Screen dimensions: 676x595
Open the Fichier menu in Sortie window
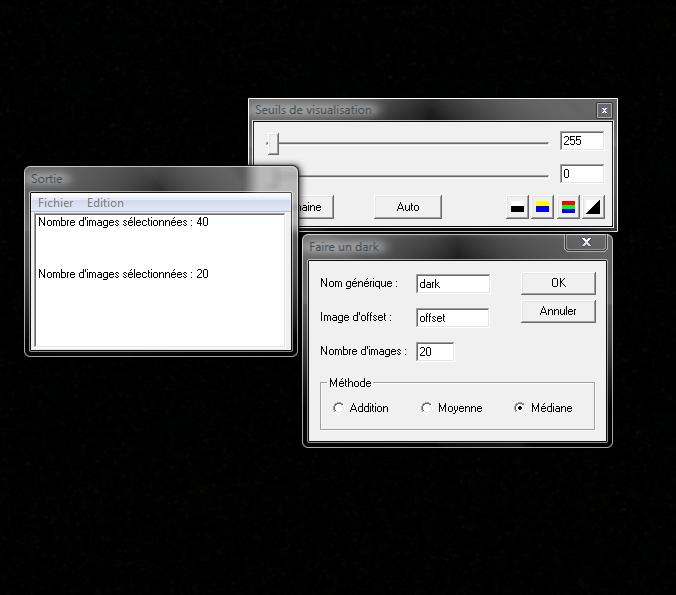55,203
